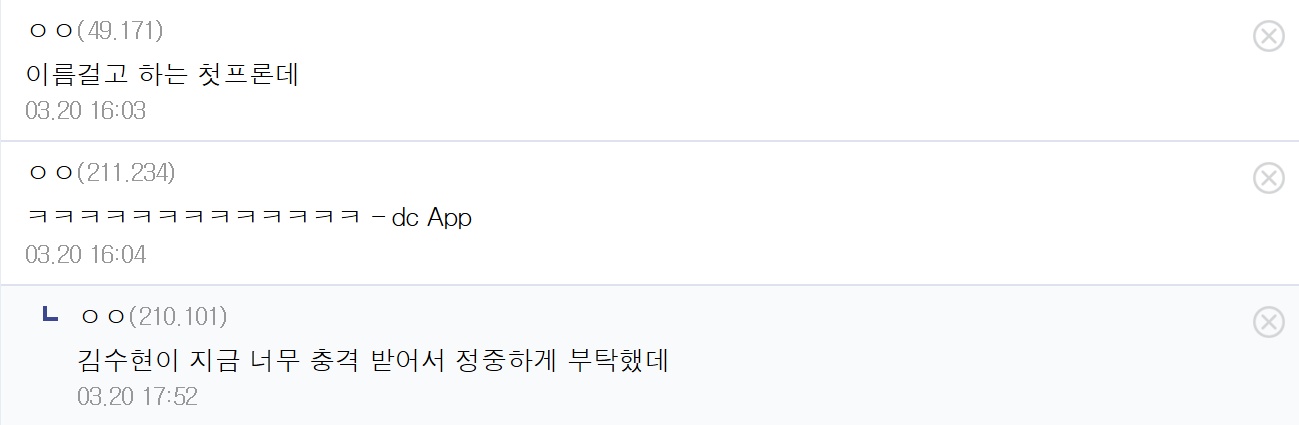Delete the comment by ㅇㅇ(49.171)
The image size is (1299, 425).
[1269, 36]
